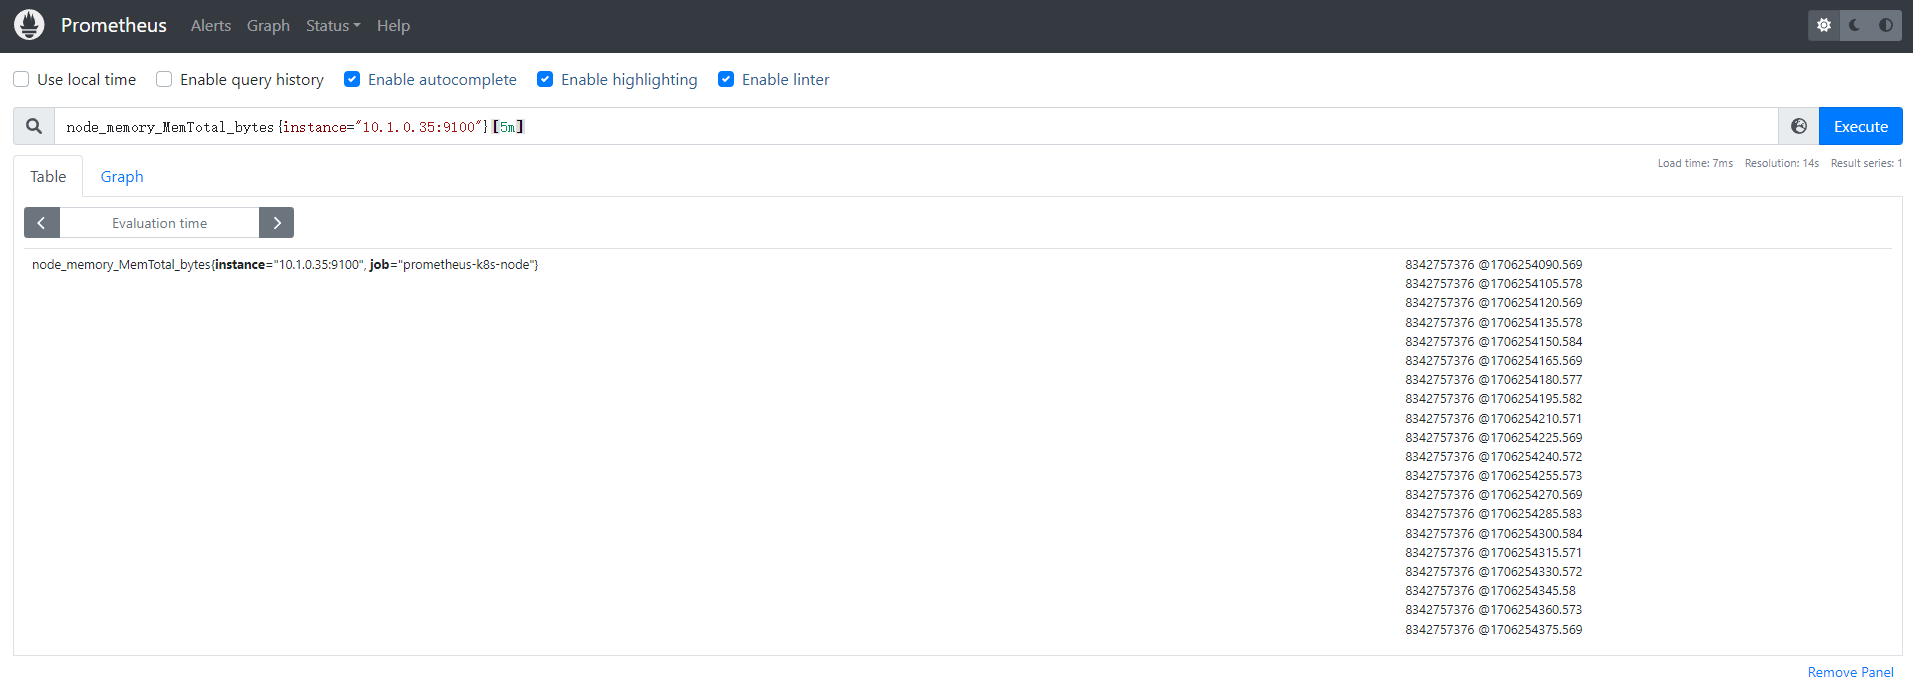Select sample value at 1706254180.577
Viewport: 1913px width, 694px height.
coord(1494,380)
